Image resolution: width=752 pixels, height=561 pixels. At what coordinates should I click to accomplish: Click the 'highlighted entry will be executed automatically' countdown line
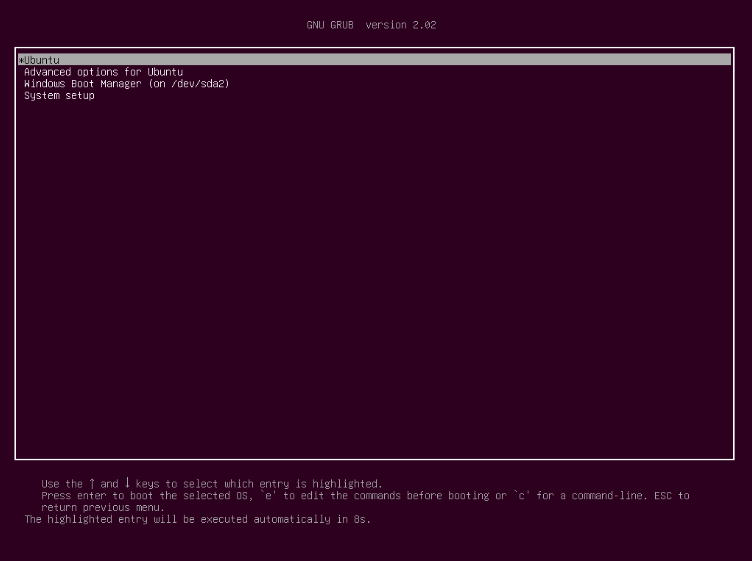pyautogui.click(x=198, y=519)
